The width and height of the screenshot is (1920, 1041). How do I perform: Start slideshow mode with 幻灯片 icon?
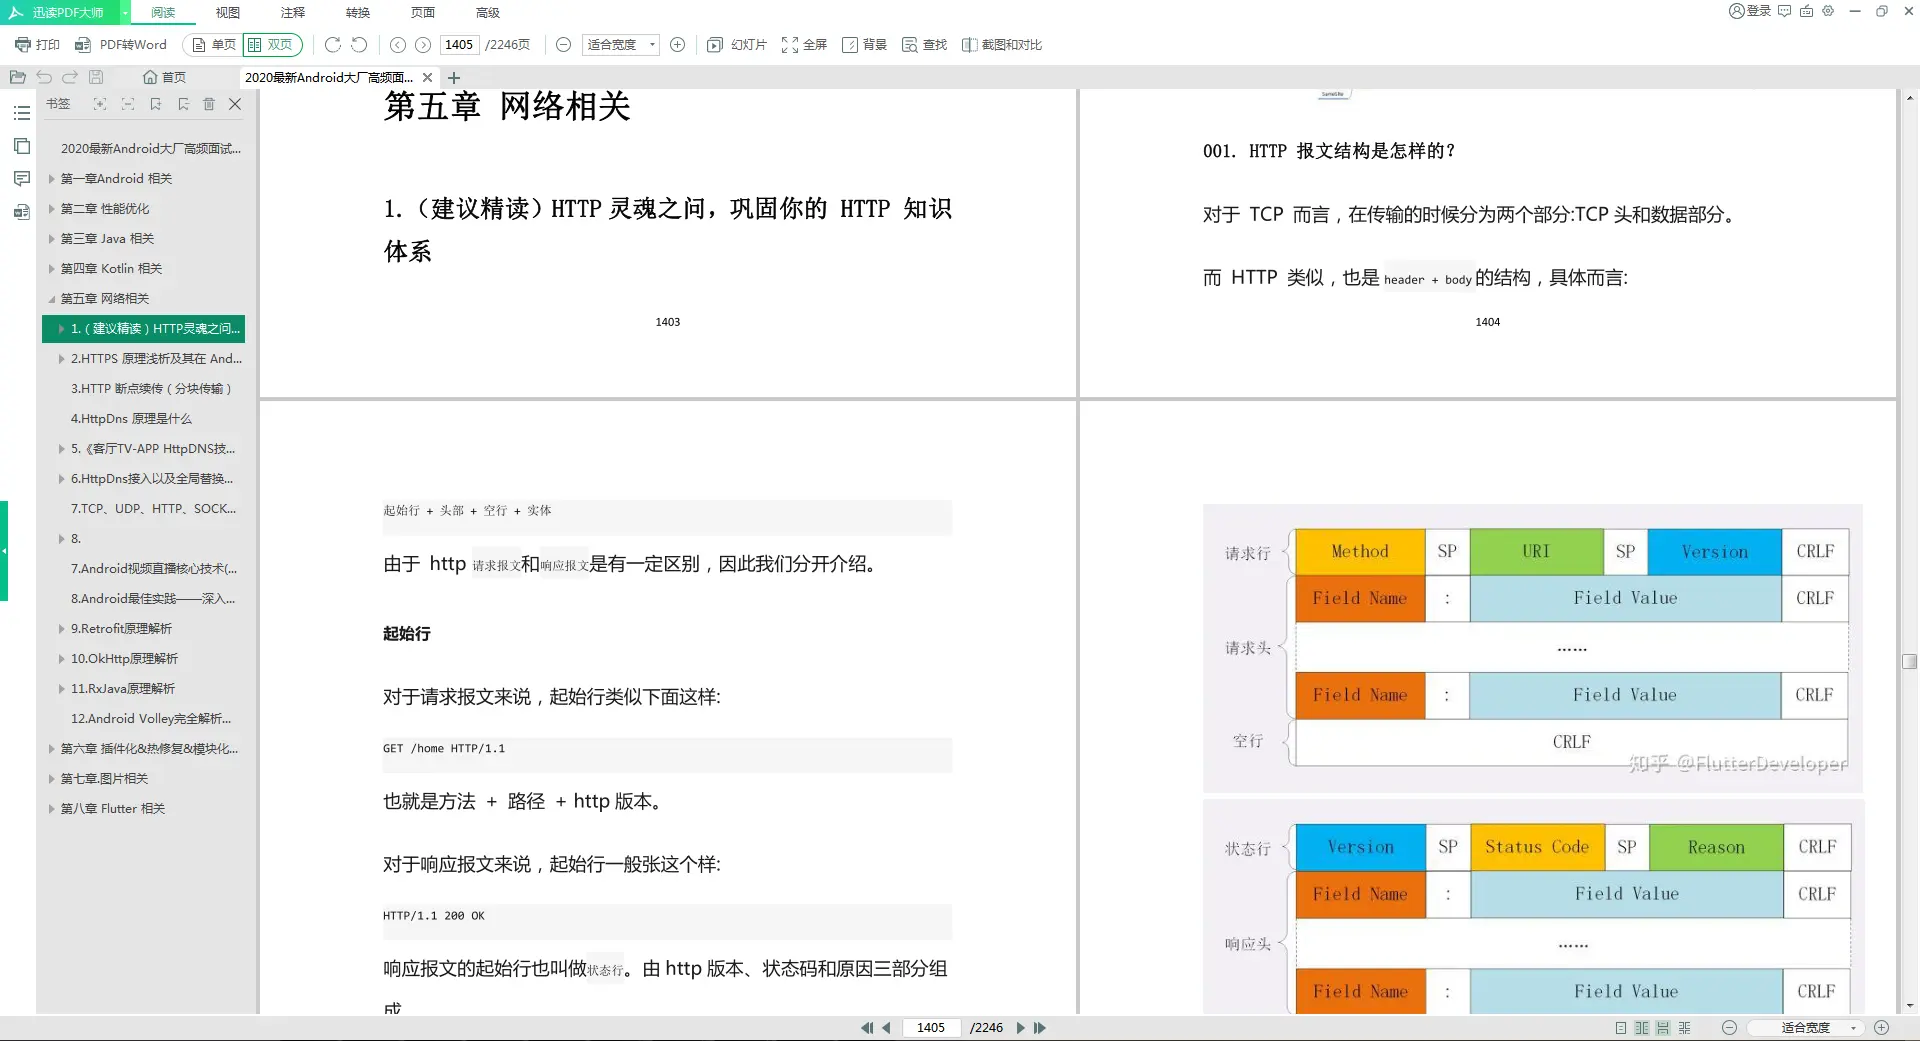[x=735, y=44]
